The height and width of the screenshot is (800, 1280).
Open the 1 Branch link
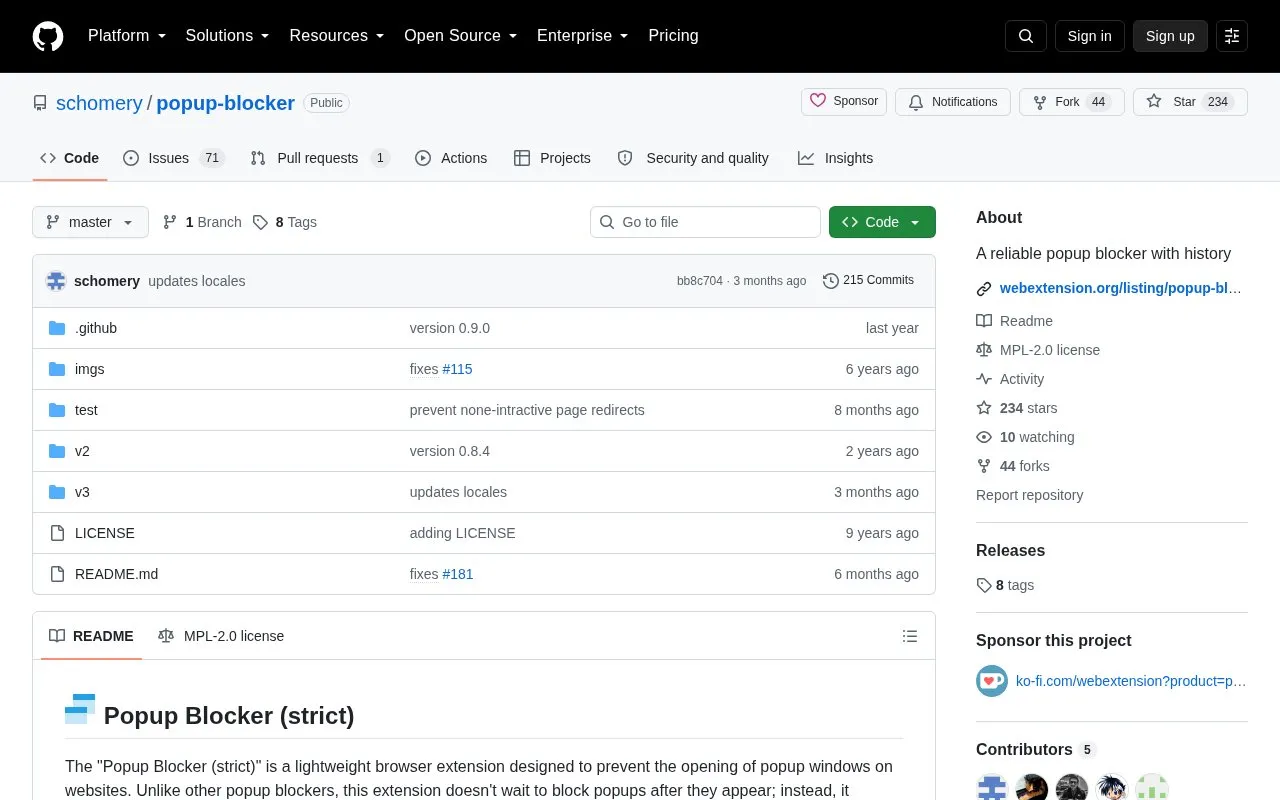(202, 222)
